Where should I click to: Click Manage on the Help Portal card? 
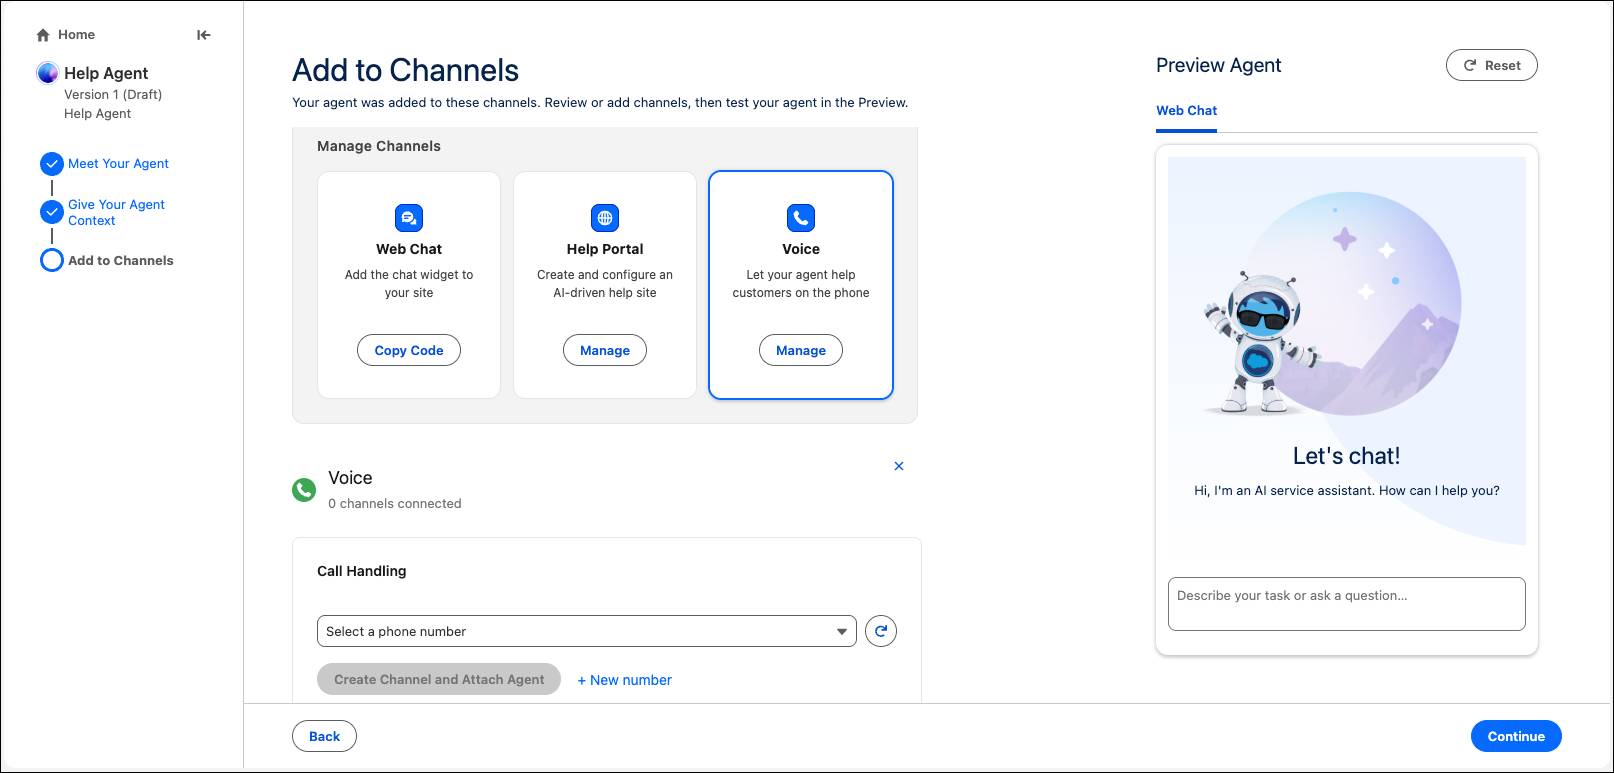605,350
